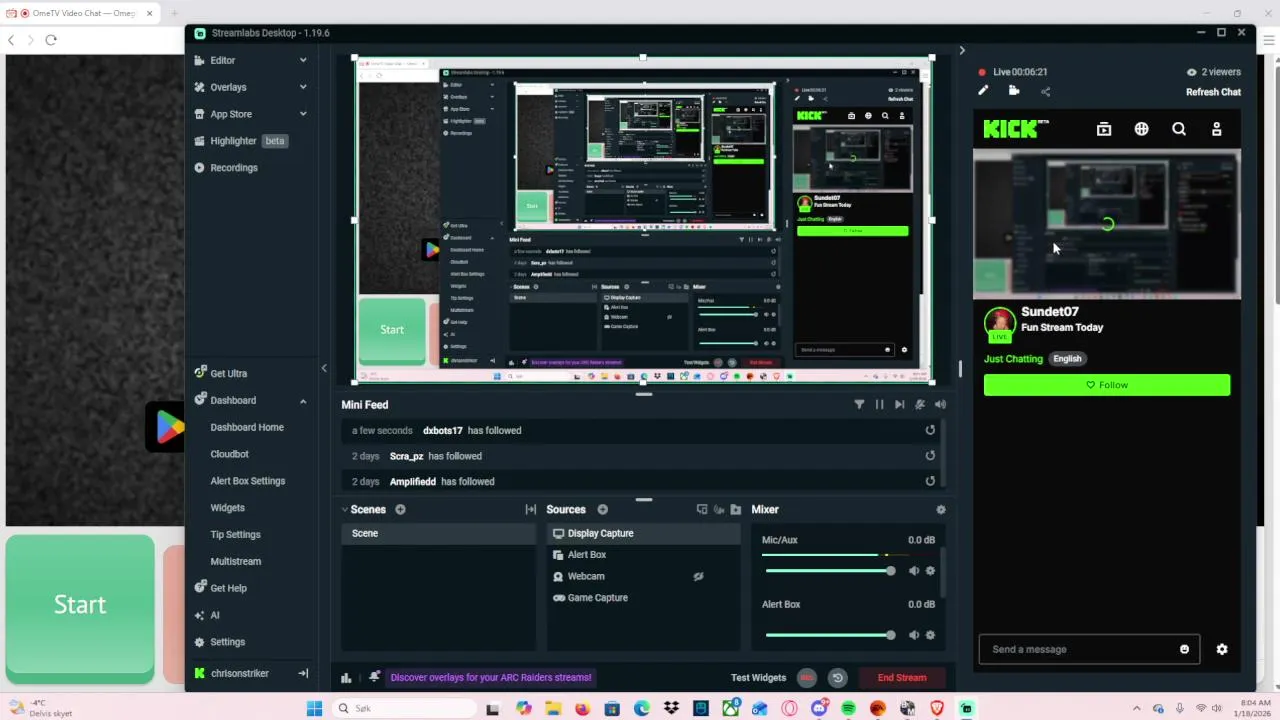Screen dimensions: 1280x720
Task: Open the scene transitions icon
Action: point(530,509)
